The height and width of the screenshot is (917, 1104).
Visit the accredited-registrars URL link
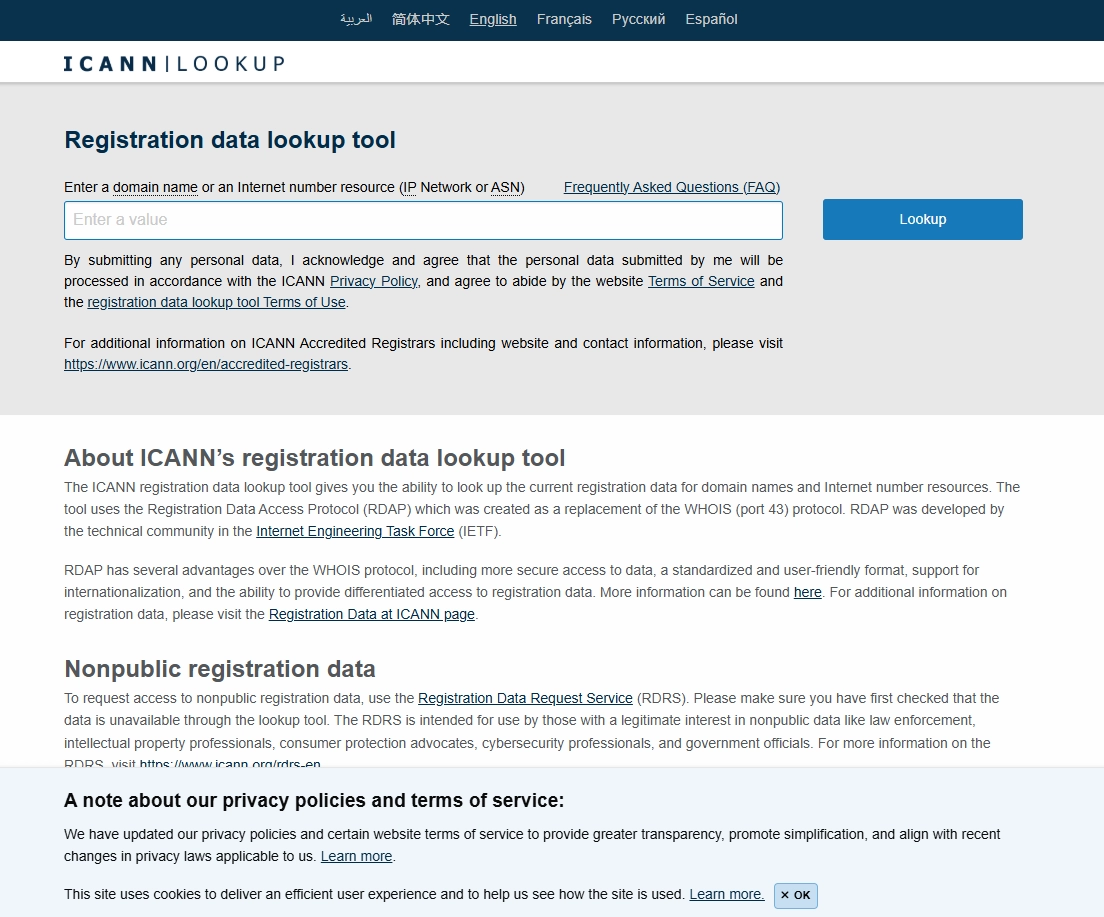point(206,364)
